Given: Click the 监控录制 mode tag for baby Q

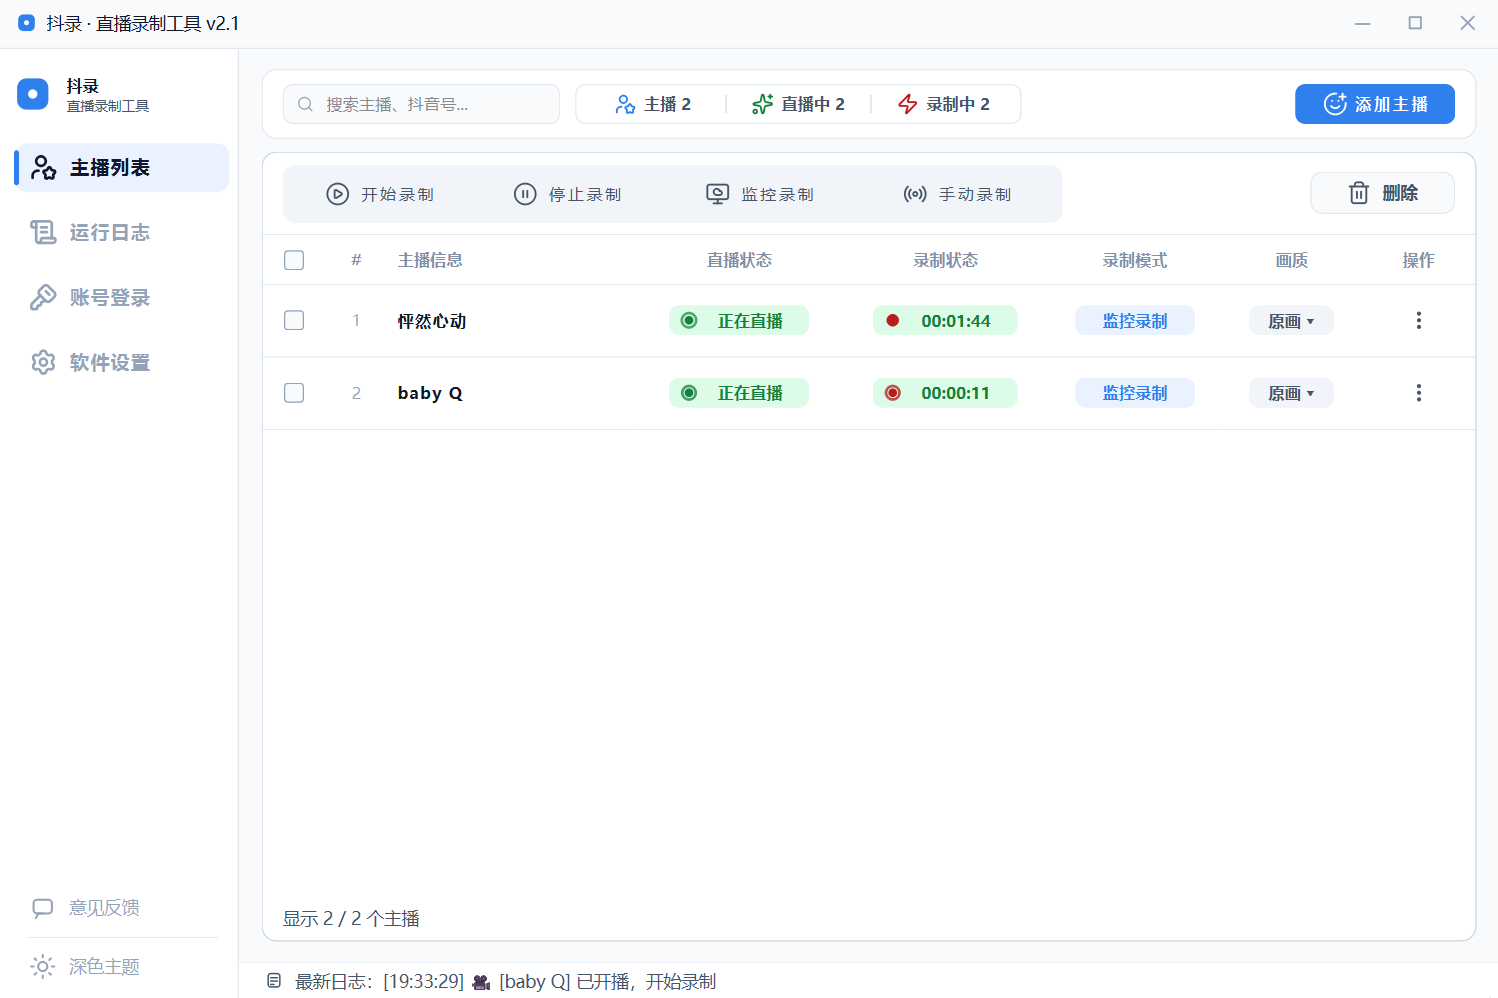Looking at the screenshot, I should click(x=1135, y=393).
